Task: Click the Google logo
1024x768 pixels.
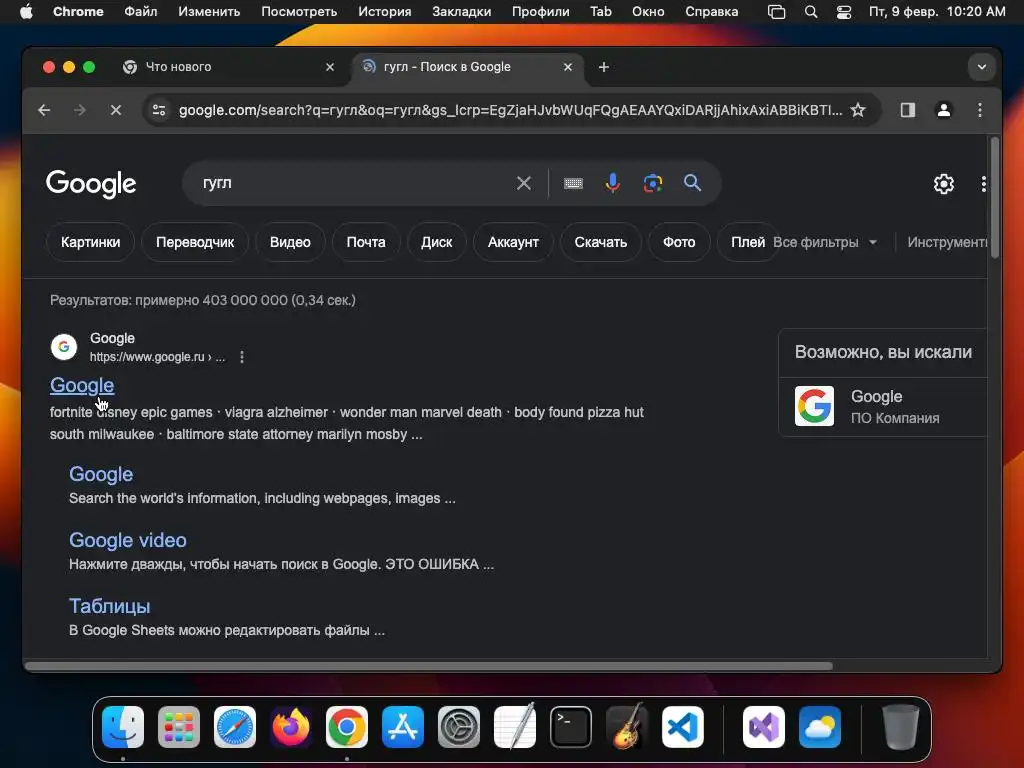Action: 91,184
